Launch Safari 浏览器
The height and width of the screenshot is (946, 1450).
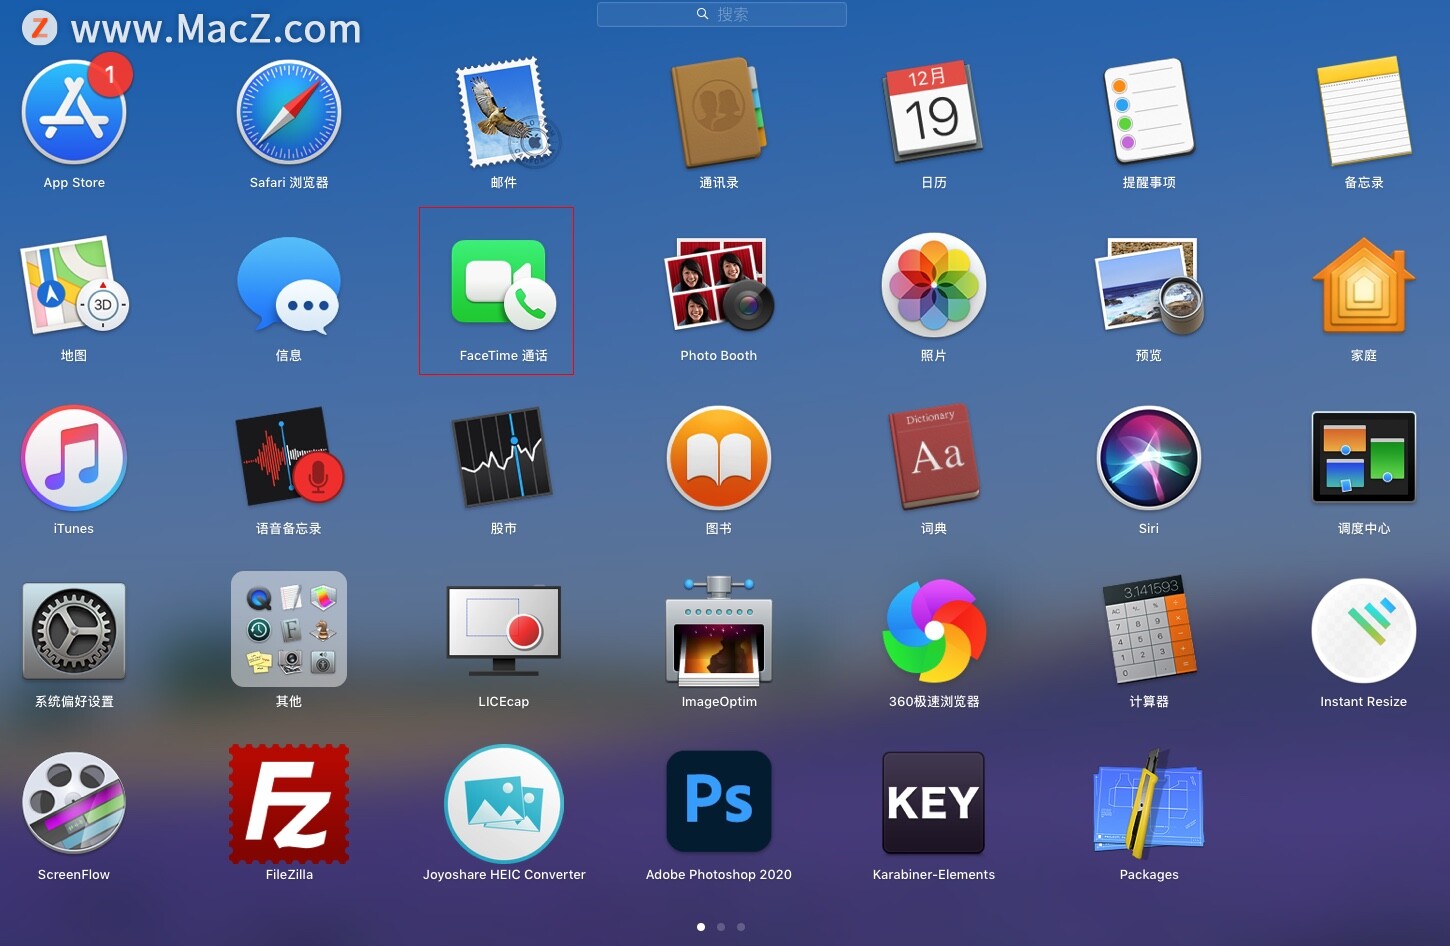[289, 112]
